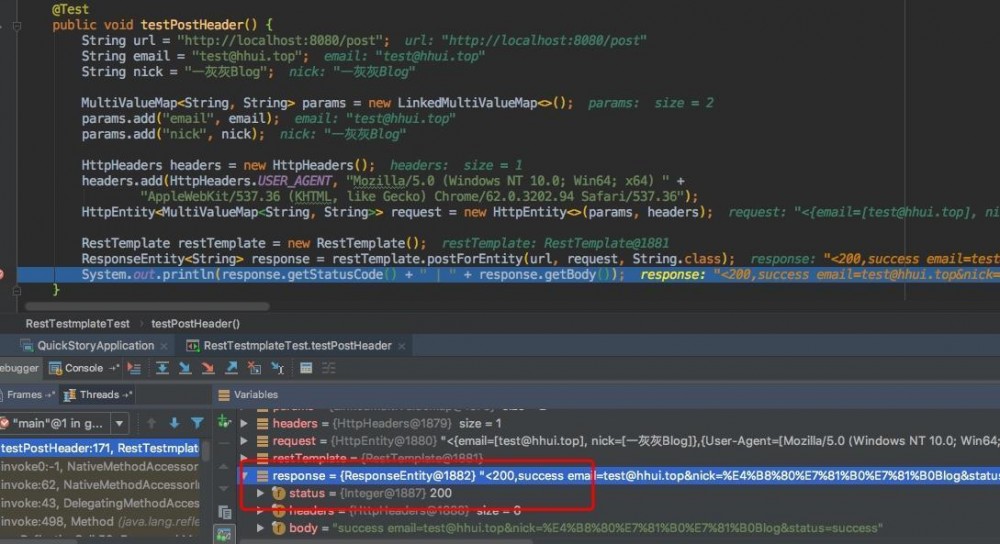
Task: Open the Evaluate Expression calculator icon
Action: [306, 368]
